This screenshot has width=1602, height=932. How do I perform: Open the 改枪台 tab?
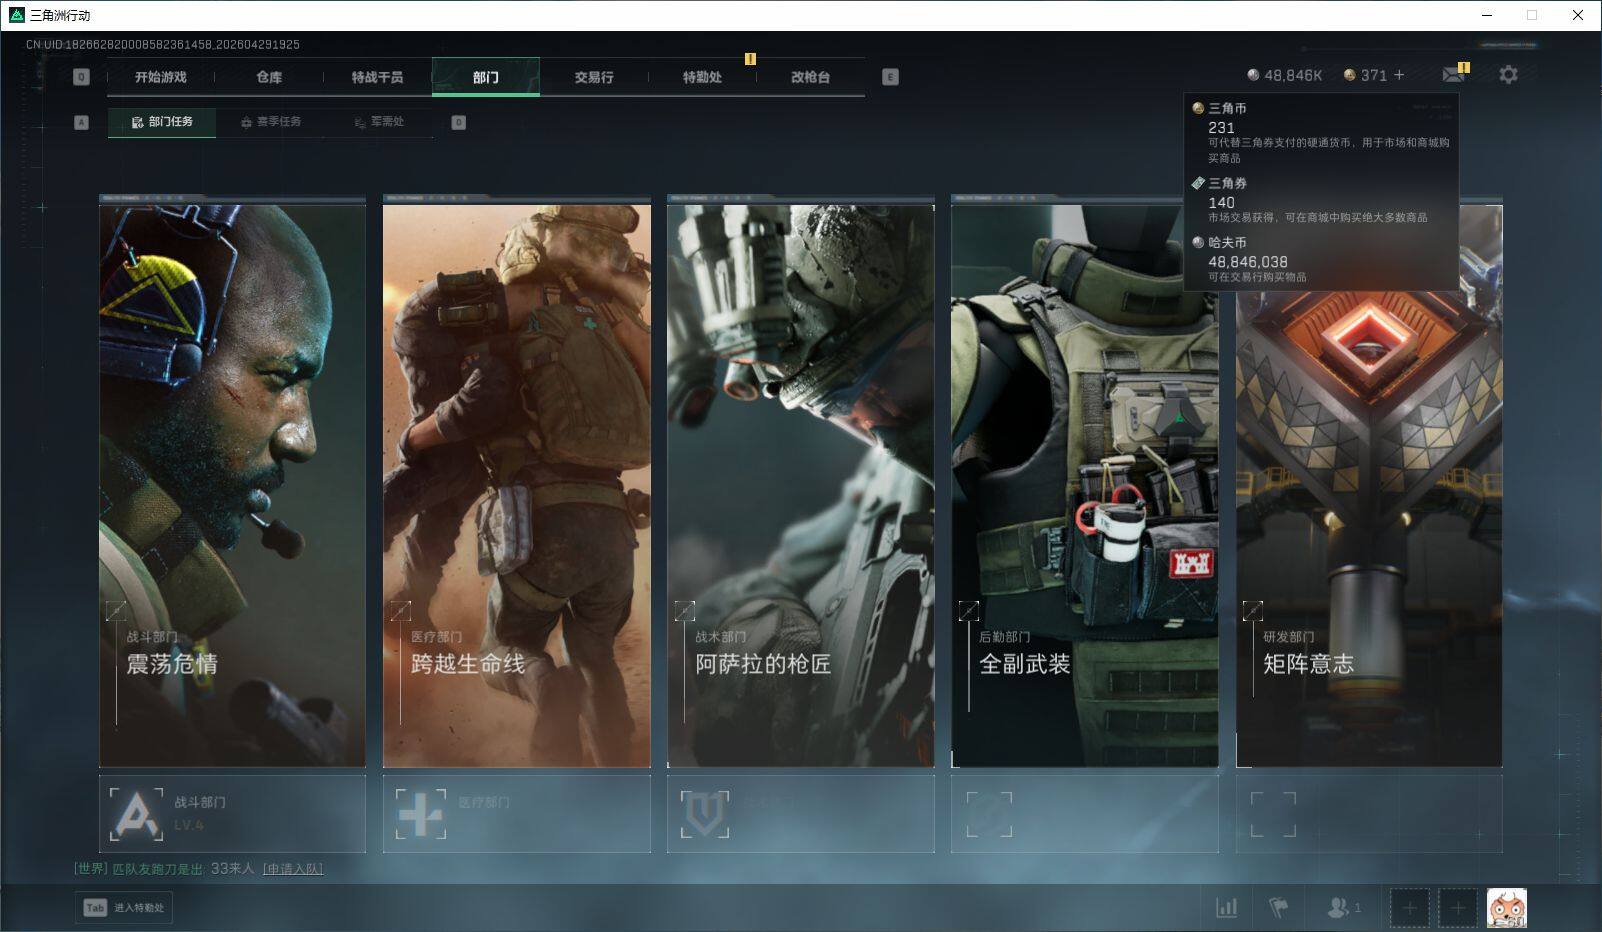point(810,77)
